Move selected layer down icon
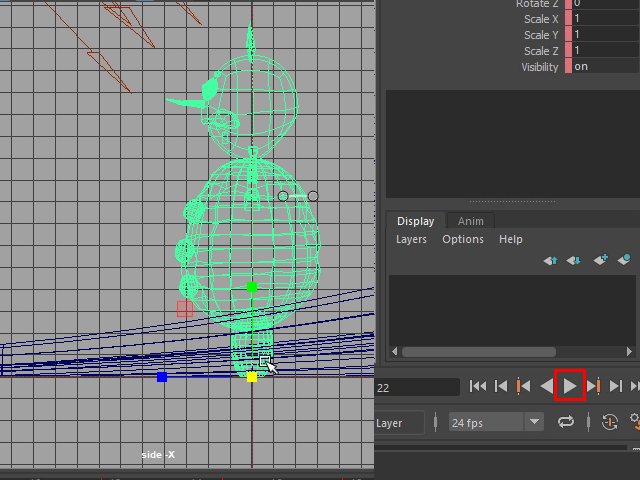 pyautogui.click(x=573, y=260)
